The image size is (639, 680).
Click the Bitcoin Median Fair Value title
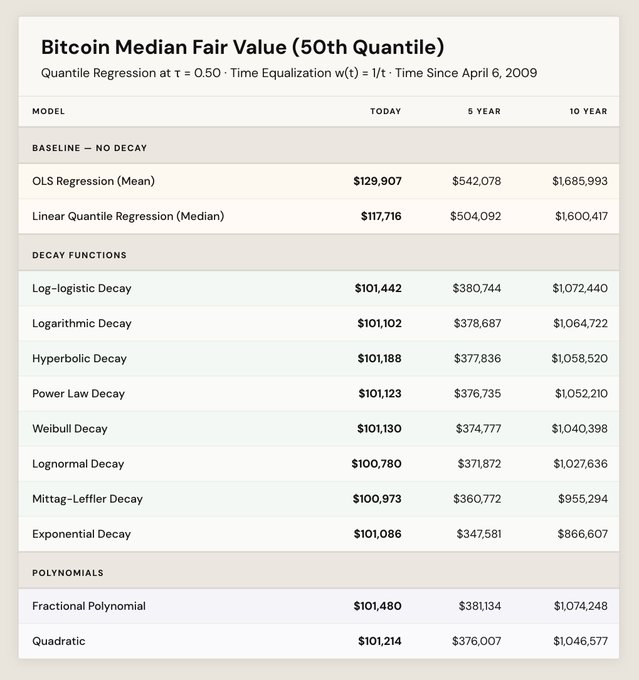(242, 47)
